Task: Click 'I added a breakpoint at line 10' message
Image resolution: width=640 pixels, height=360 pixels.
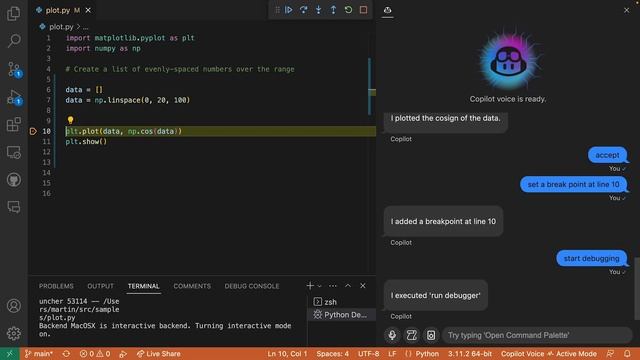Action: 443,222
